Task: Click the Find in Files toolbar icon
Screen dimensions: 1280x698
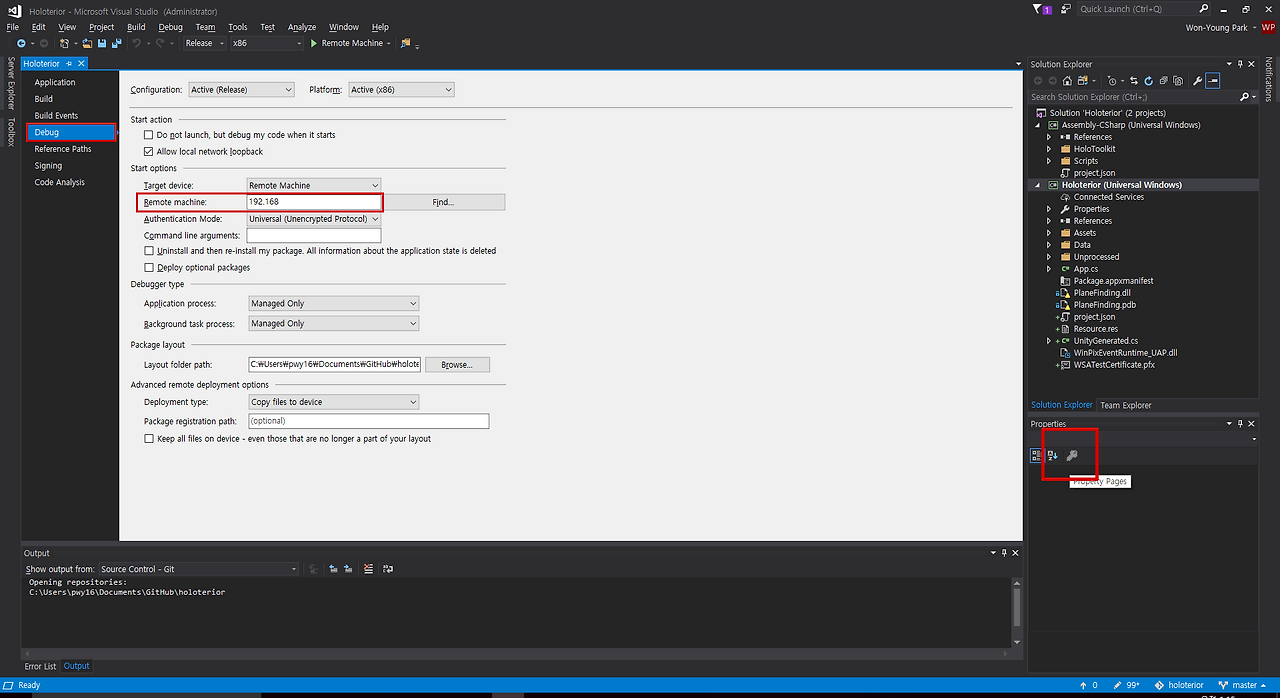Action: coord(406,43)
